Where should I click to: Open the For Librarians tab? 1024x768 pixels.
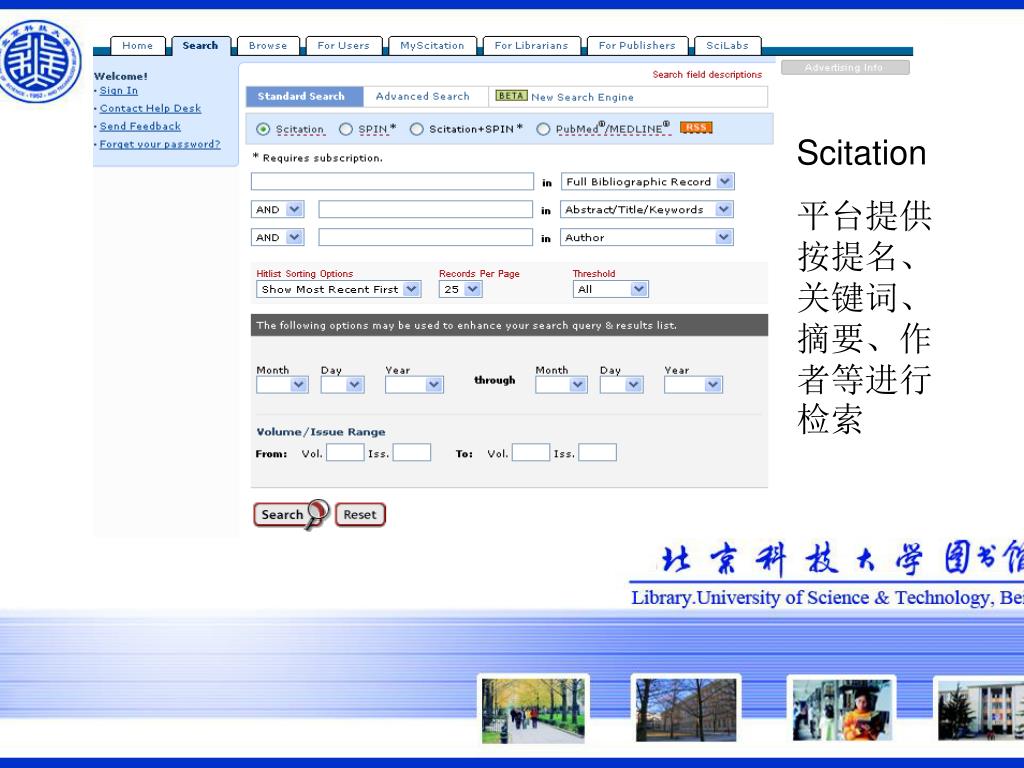[x=532, y=46]
